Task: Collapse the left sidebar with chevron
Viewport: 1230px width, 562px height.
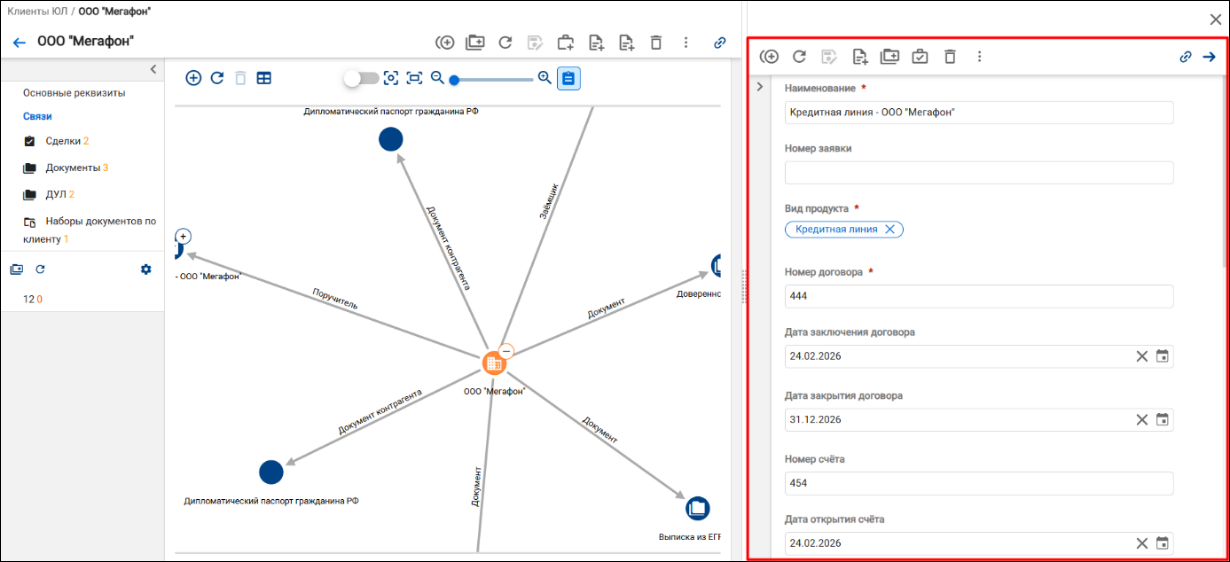Action: click(153, 69)
